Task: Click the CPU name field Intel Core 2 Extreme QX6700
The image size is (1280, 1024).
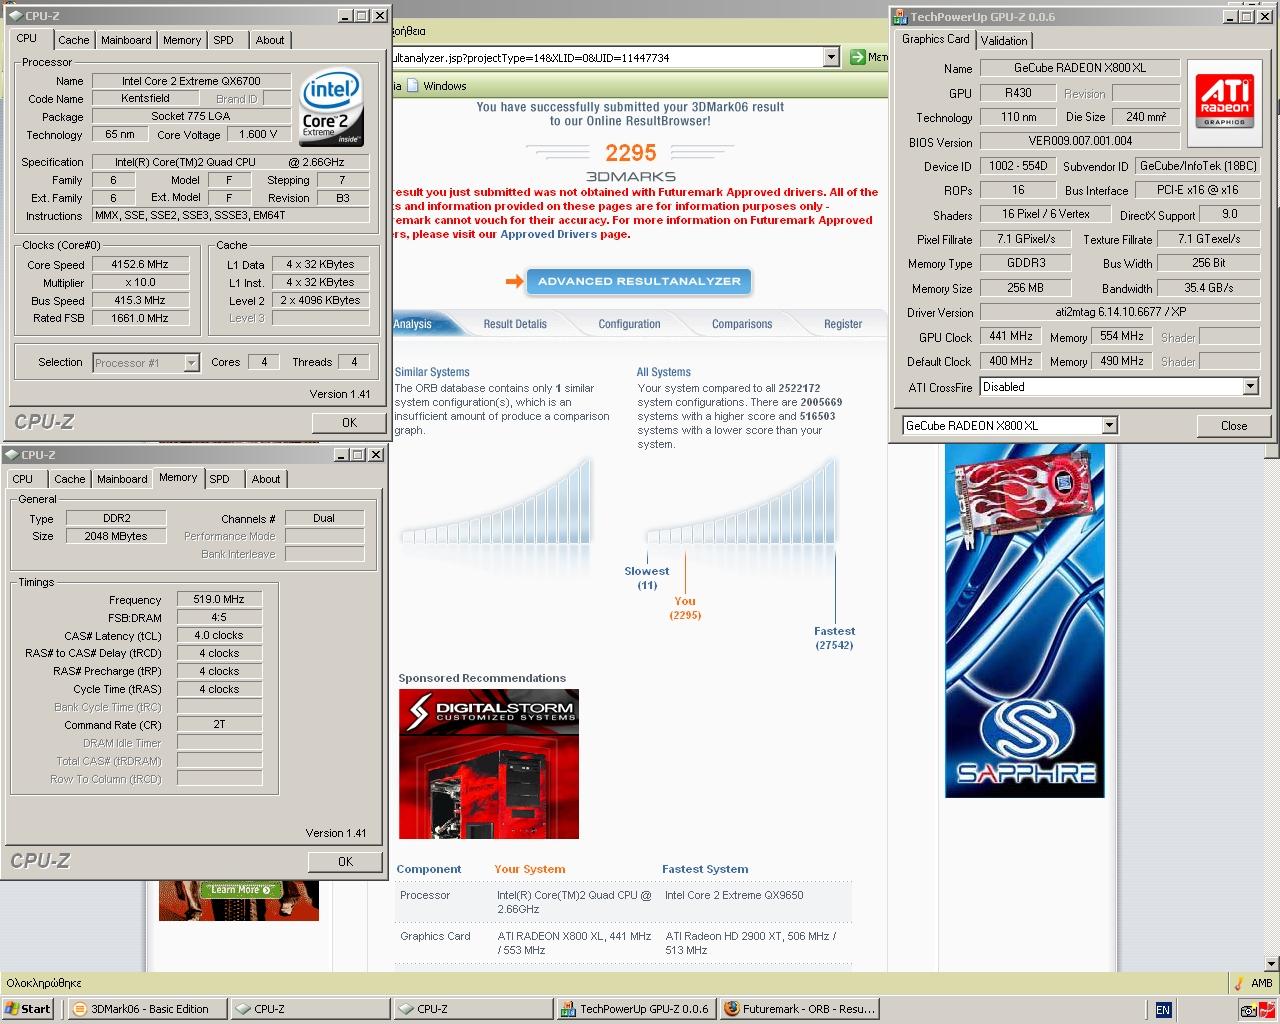Action: [191, 81]
